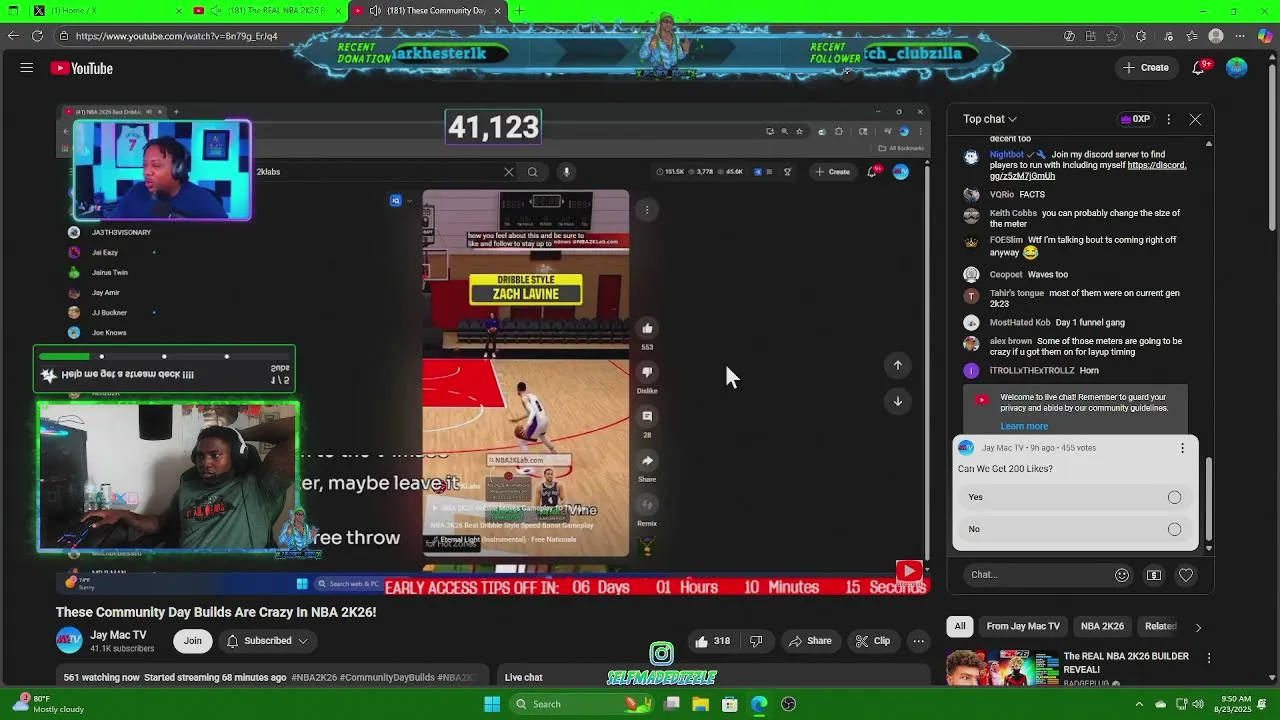
Task: Vote Yes in the likes poll
Action: coord(1075,497)
